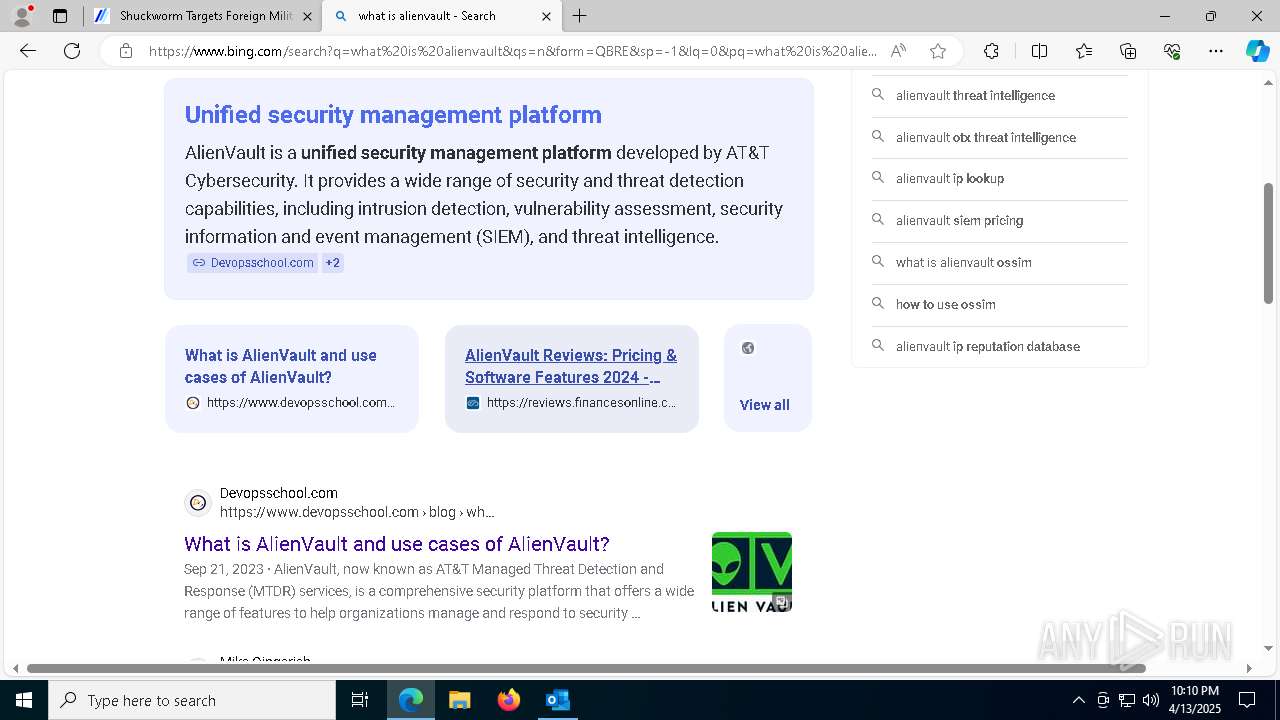The height and width of the screenshot is (720, 1280).
Task: Open Unified security management platform heading
Action: [393, 115]
